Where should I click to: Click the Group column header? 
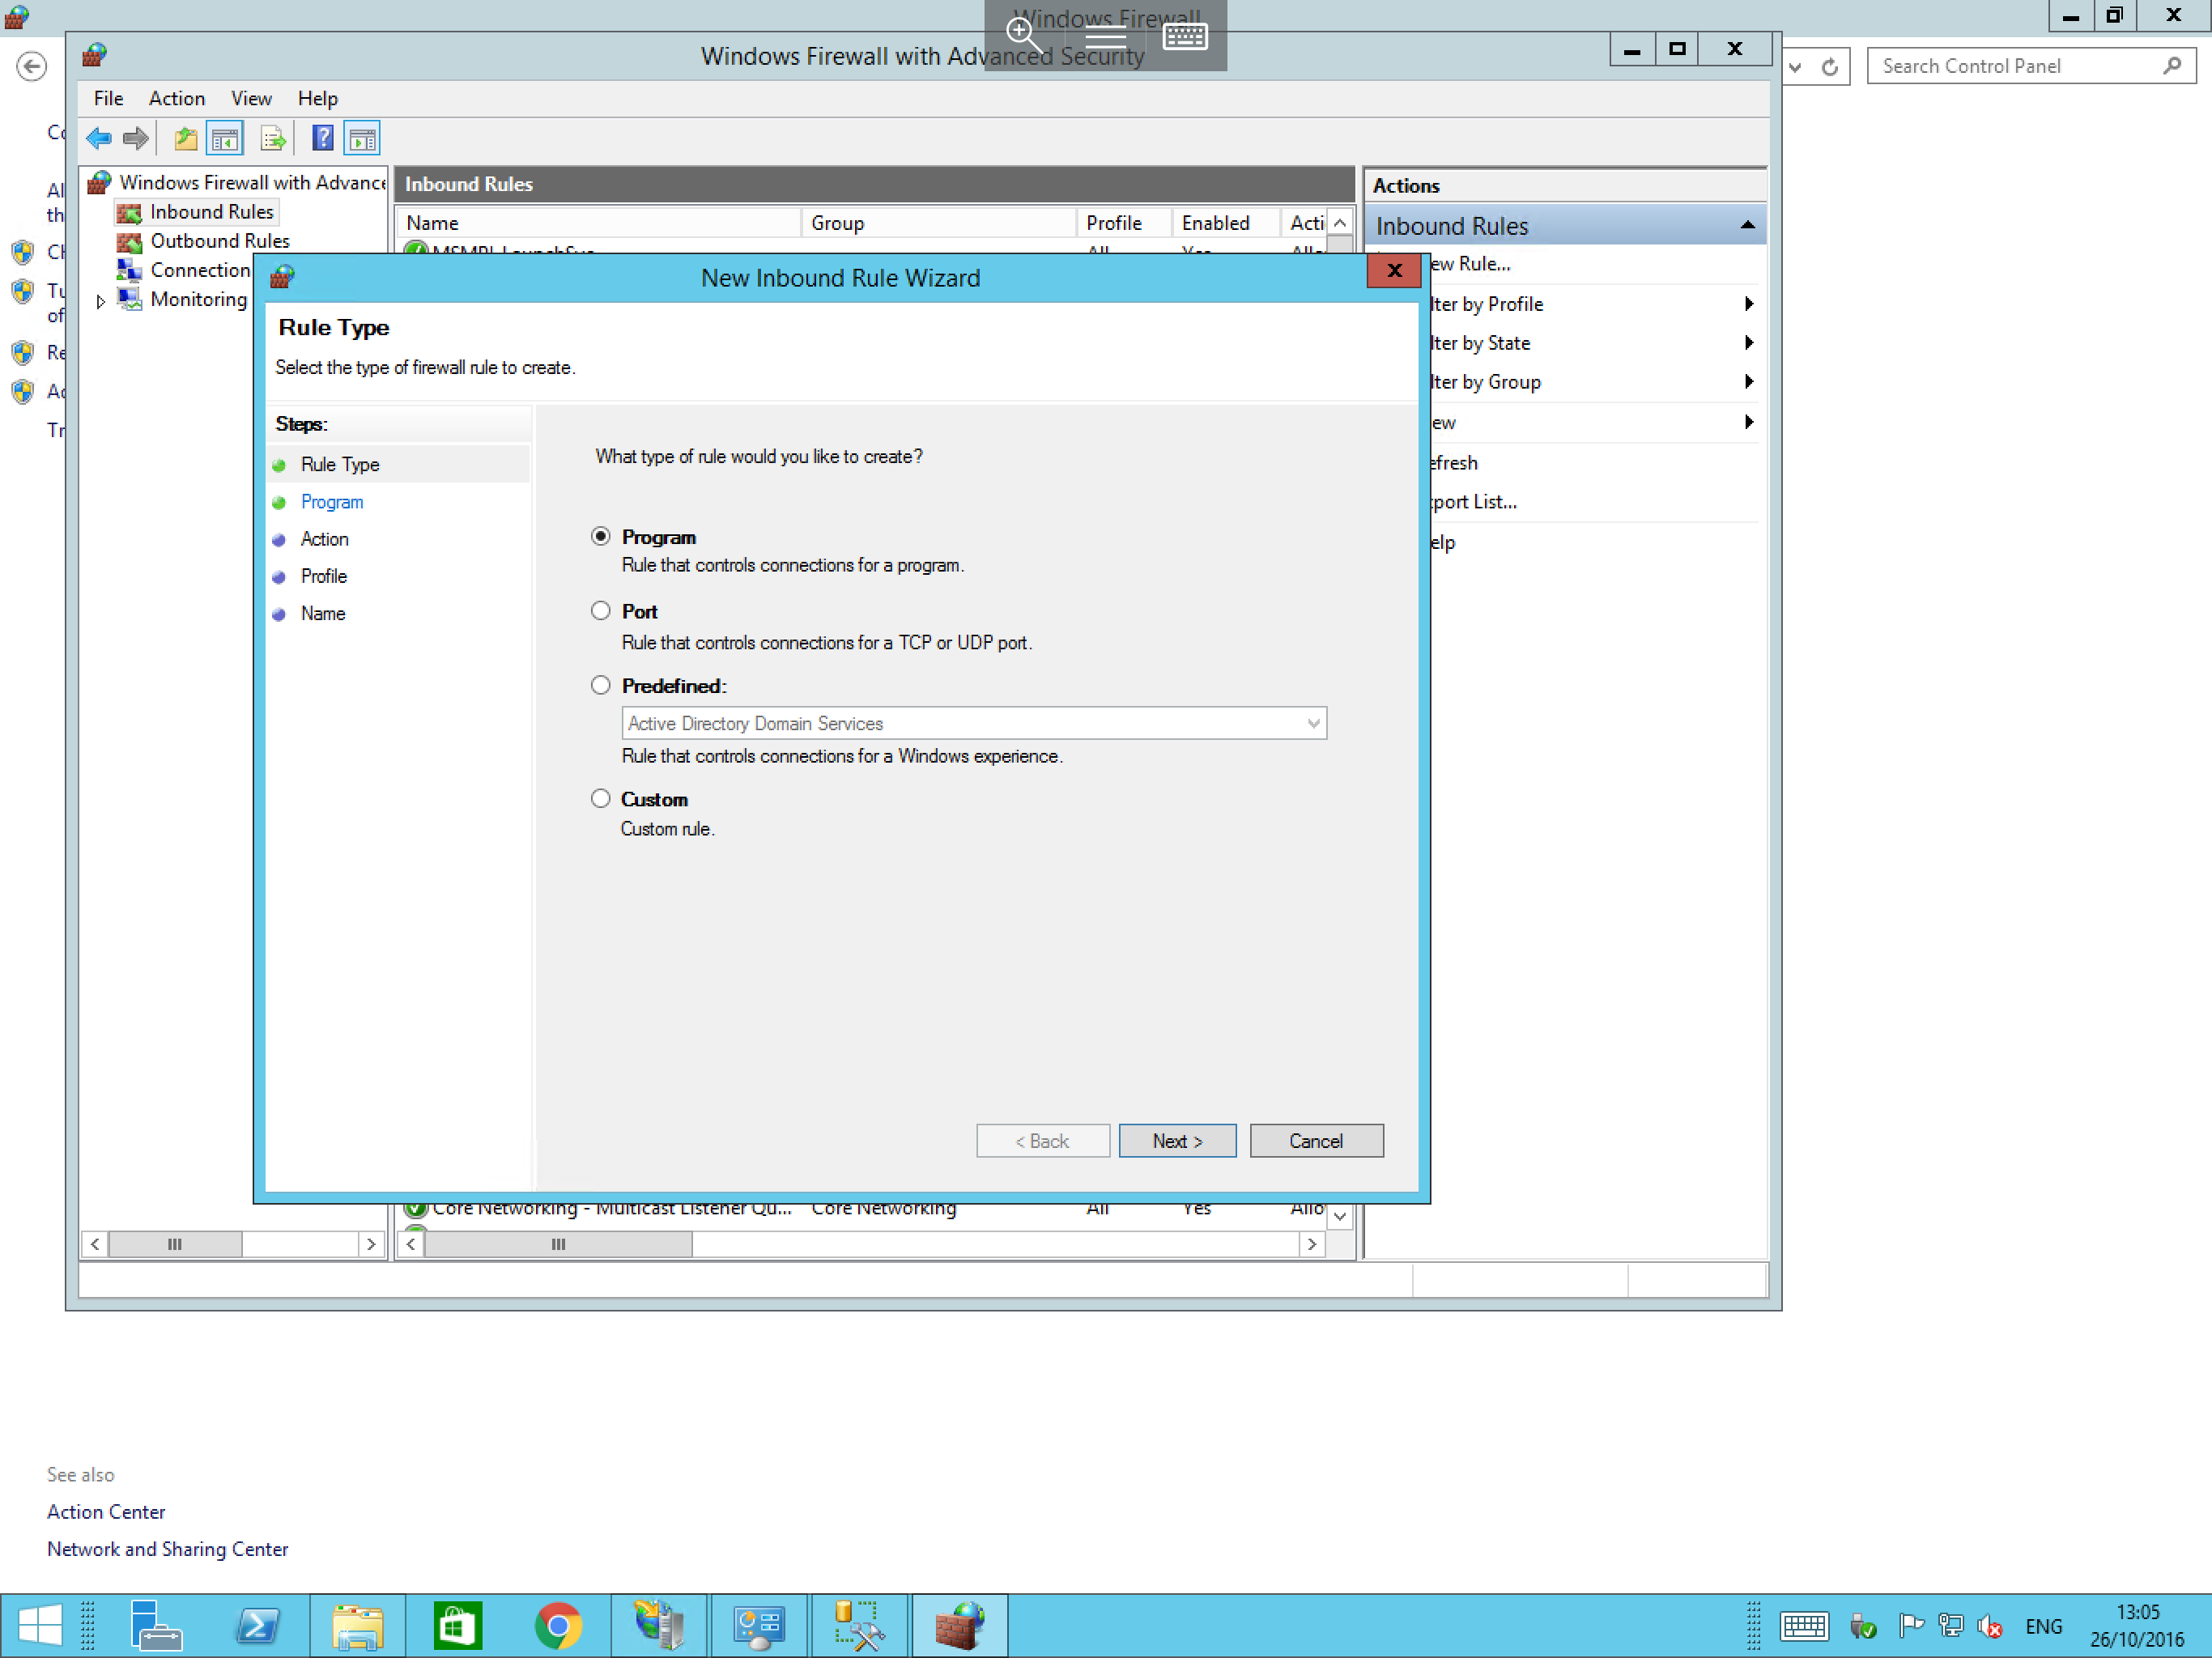(939, 222)
